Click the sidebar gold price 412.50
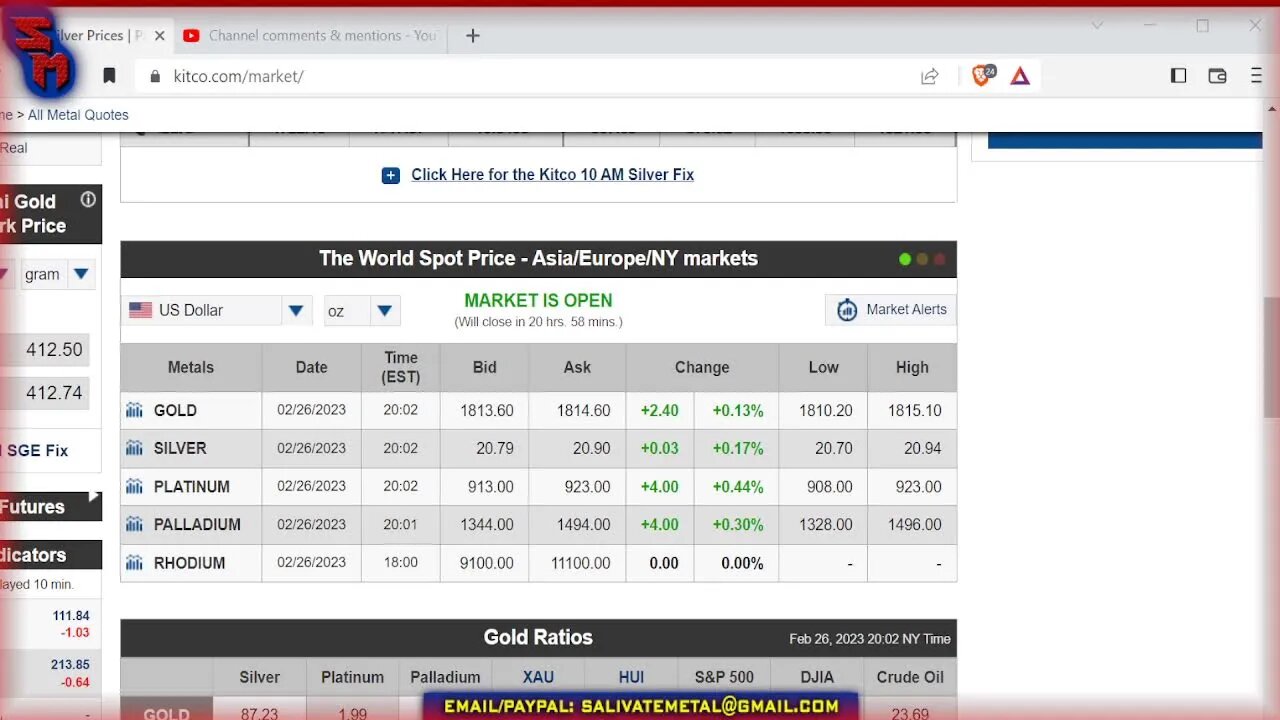This screenshot has width=1280, height=720. pyautogui.click(x=54, y=350)
